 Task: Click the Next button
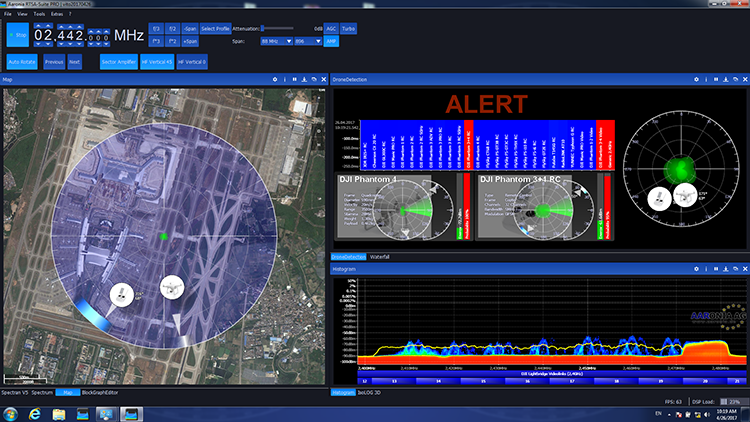(x=75, y=62)
